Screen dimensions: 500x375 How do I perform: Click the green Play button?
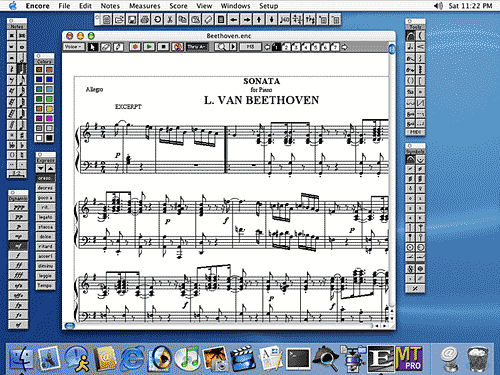(149, 47)
